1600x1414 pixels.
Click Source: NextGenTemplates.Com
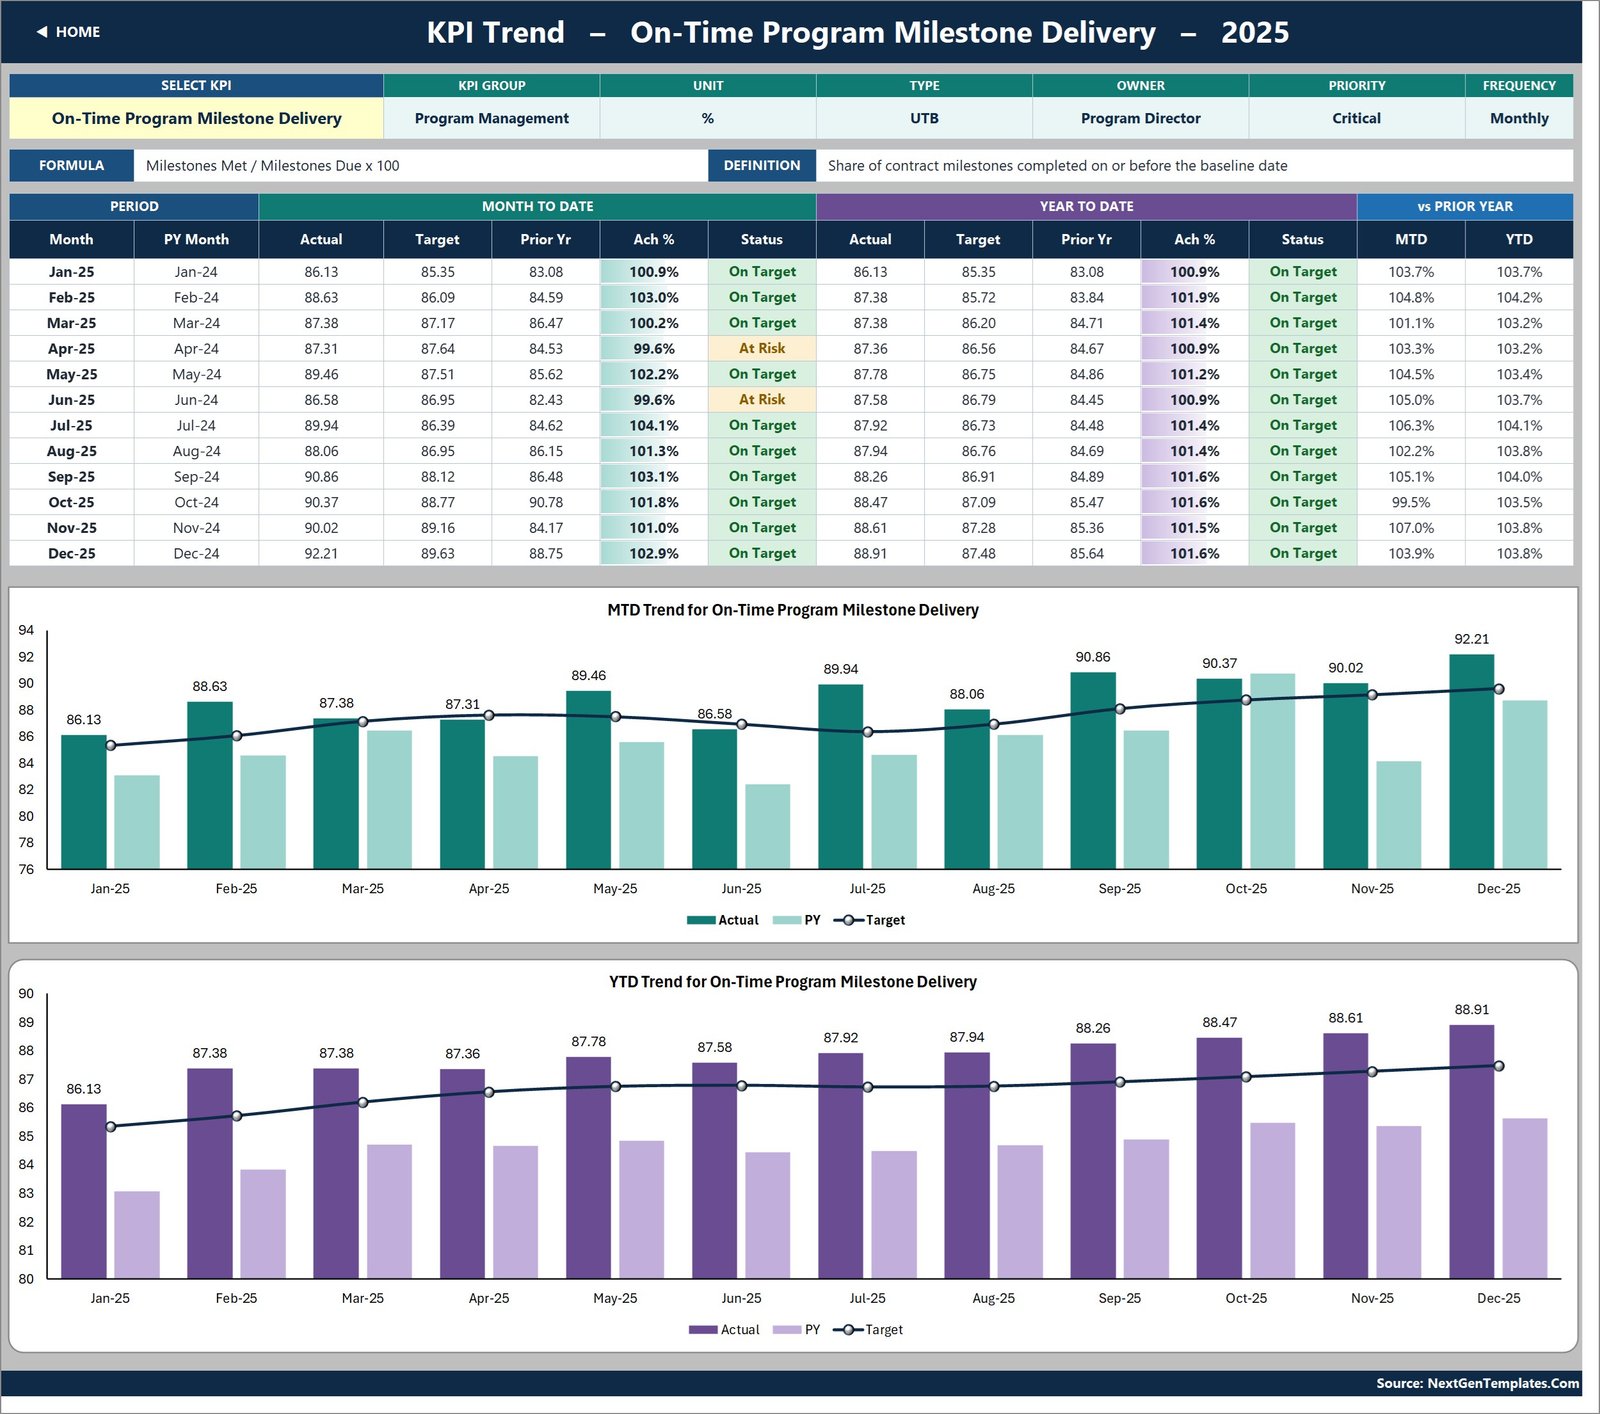(1477, 1383)
